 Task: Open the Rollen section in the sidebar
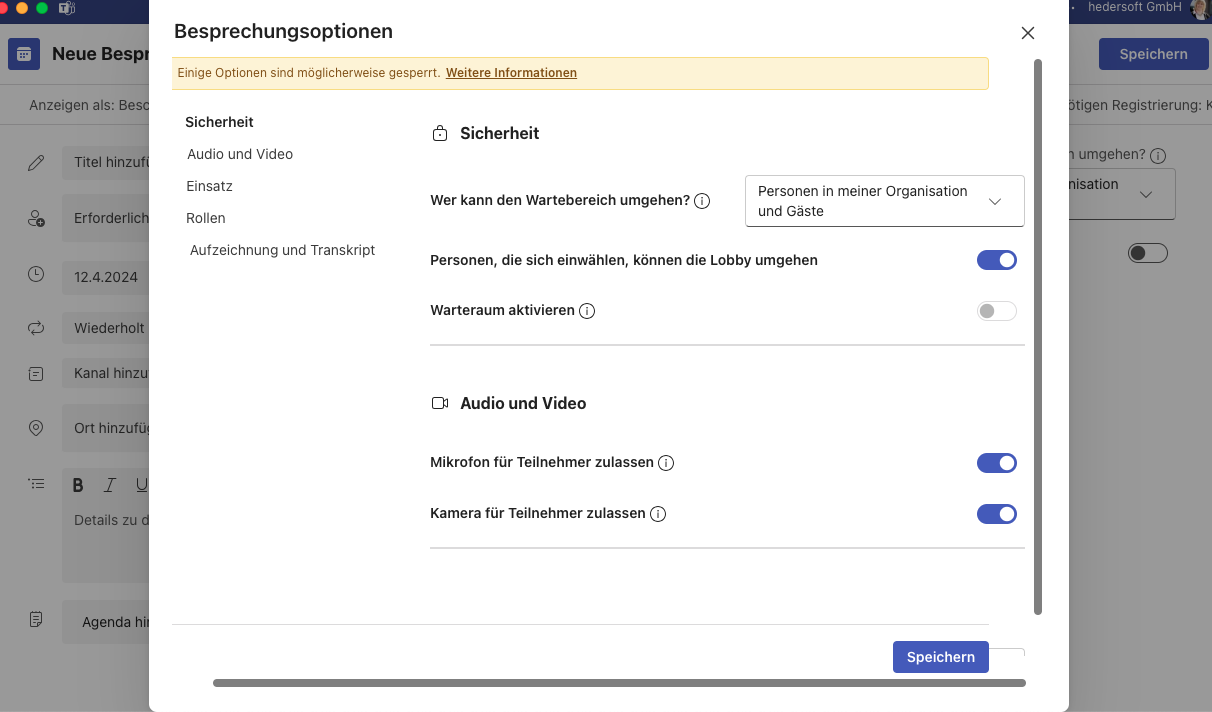click(x=206, y=218)
